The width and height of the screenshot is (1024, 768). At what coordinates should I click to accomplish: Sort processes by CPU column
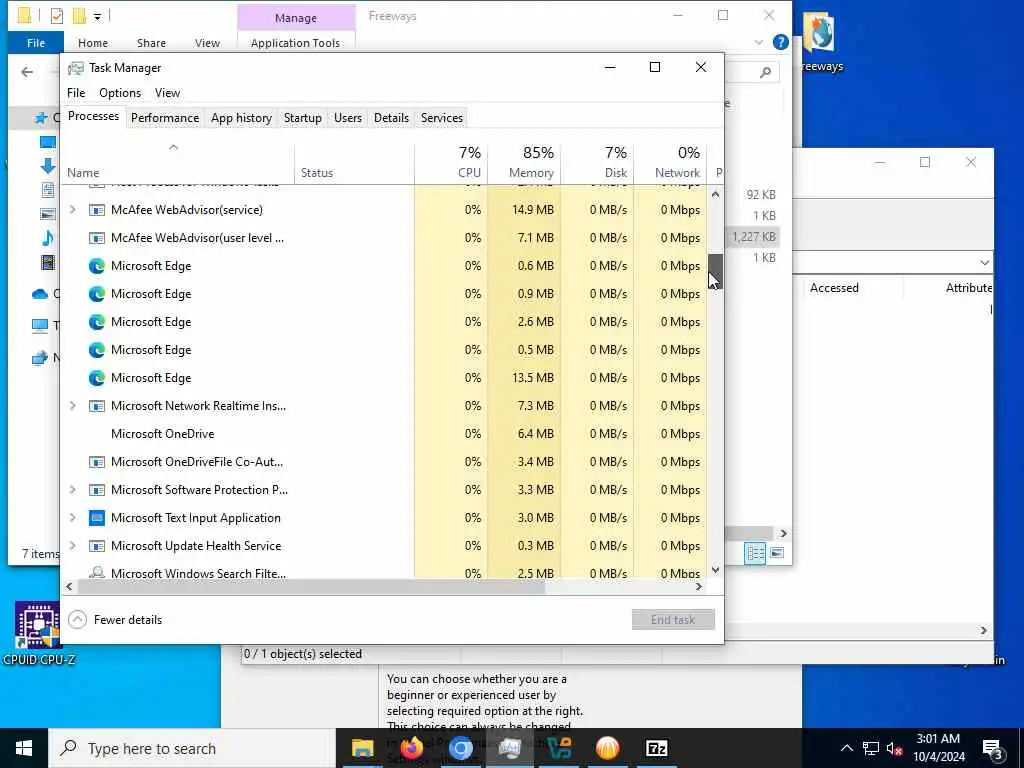click(451, 163)
